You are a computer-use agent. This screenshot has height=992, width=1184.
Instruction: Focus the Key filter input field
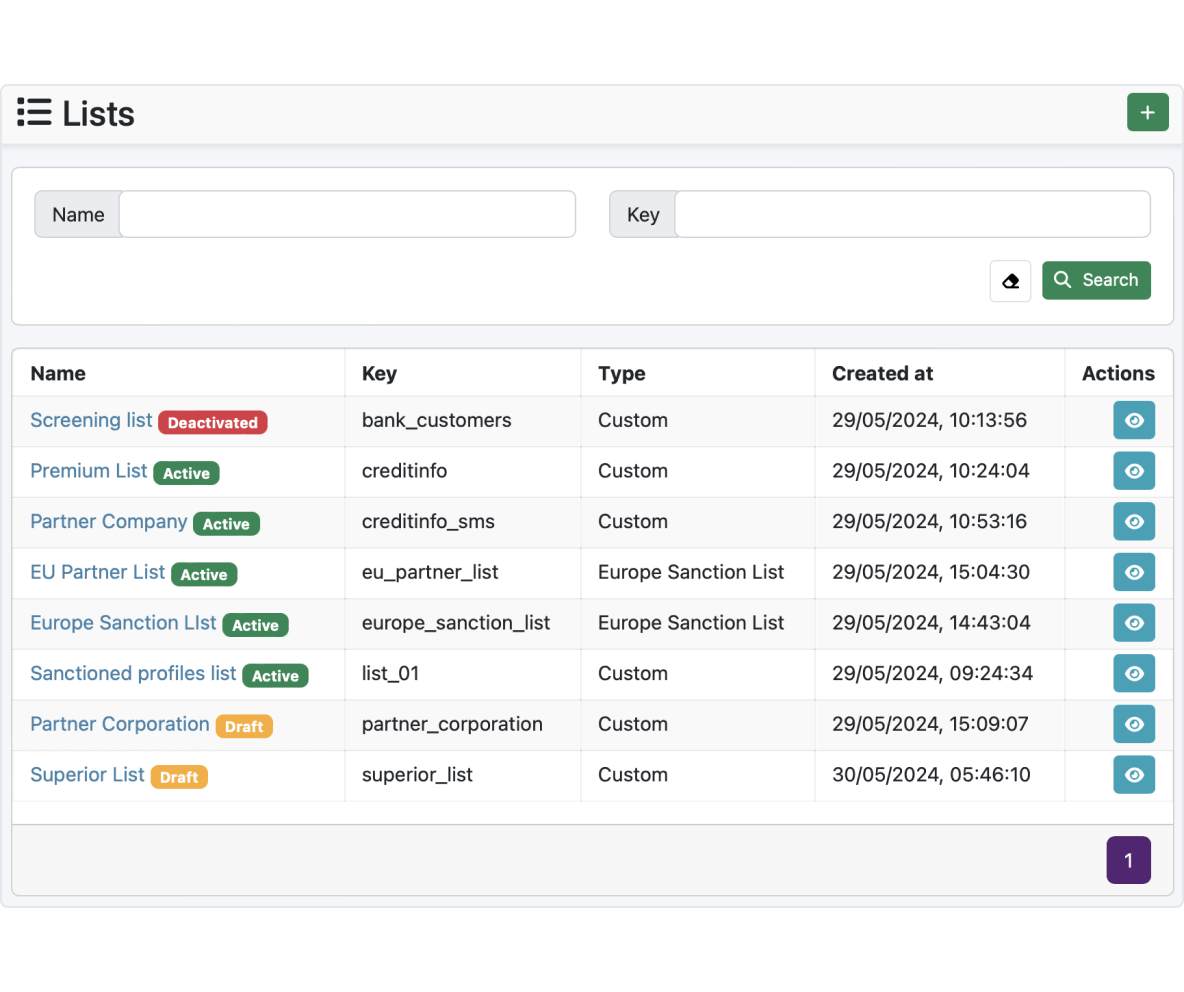click(912, 214)
